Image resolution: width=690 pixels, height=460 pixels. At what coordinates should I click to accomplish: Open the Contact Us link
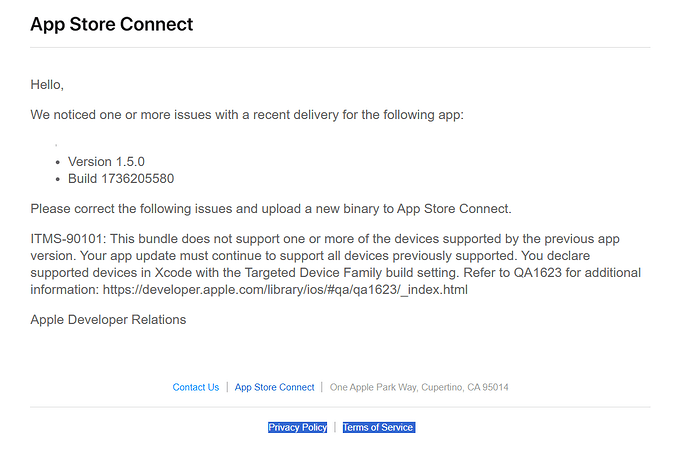195,387
